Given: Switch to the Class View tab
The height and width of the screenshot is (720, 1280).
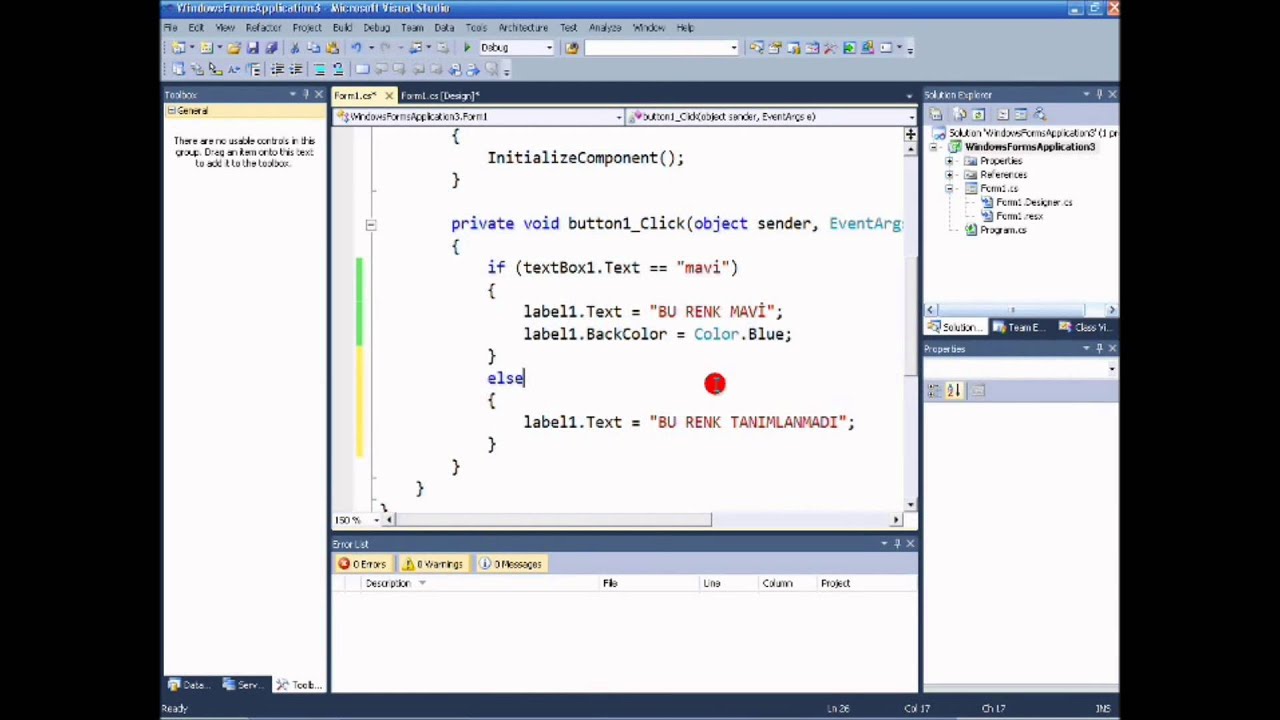Looking at the screenshot, I should [1086, 328].
